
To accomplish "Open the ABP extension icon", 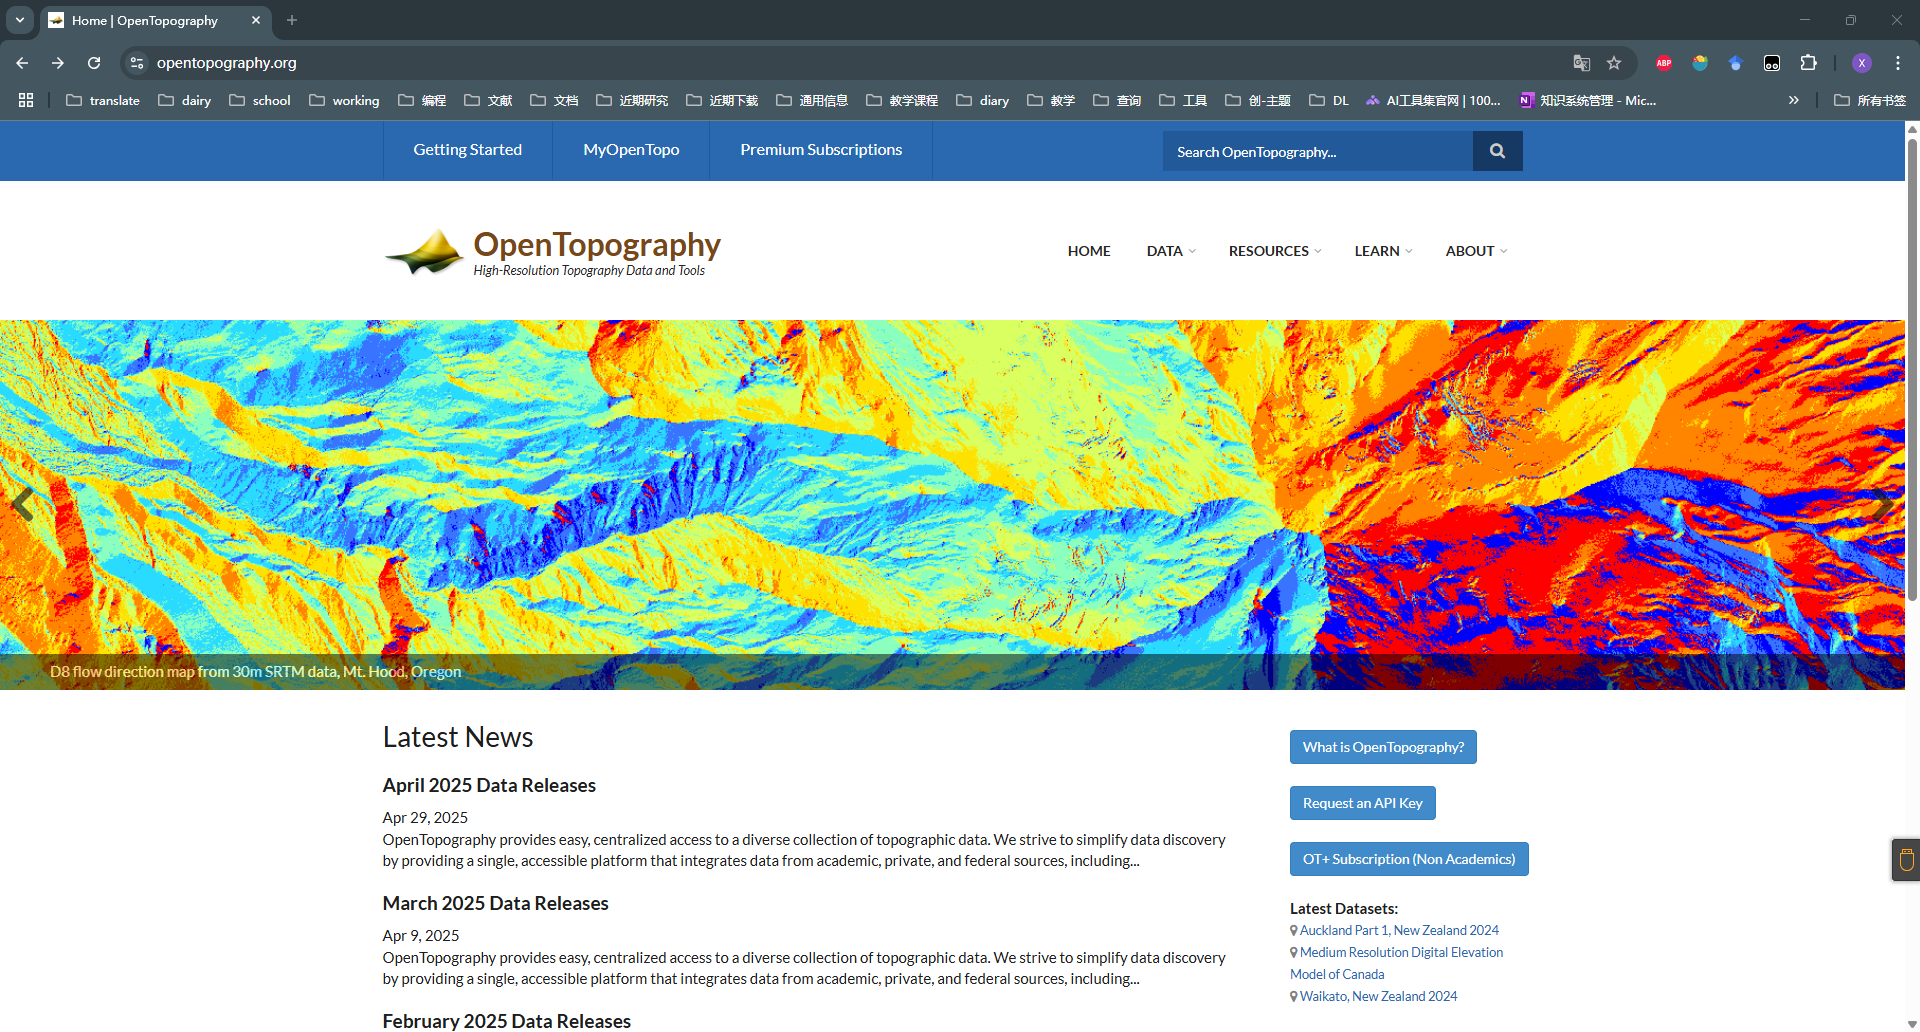I will (1664, 63).
